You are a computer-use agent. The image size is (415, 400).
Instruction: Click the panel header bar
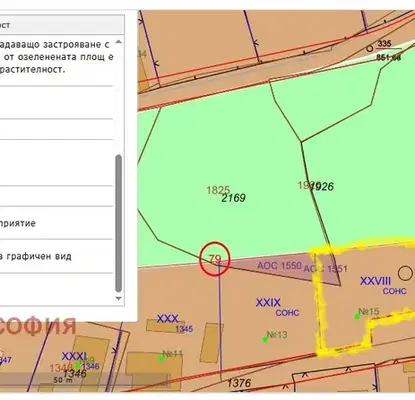[x=62, y=25]
